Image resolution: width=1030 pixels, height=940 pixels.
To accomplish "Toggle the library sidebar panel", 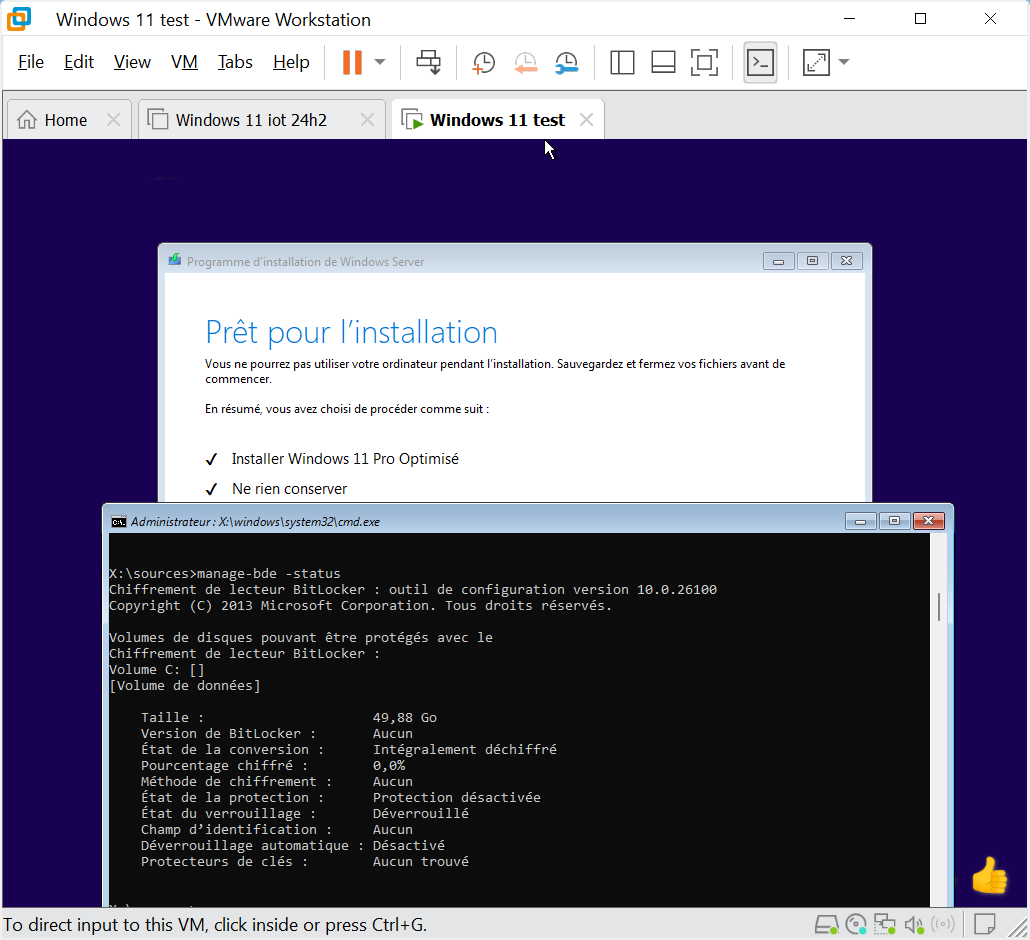I will click(621, 62).
